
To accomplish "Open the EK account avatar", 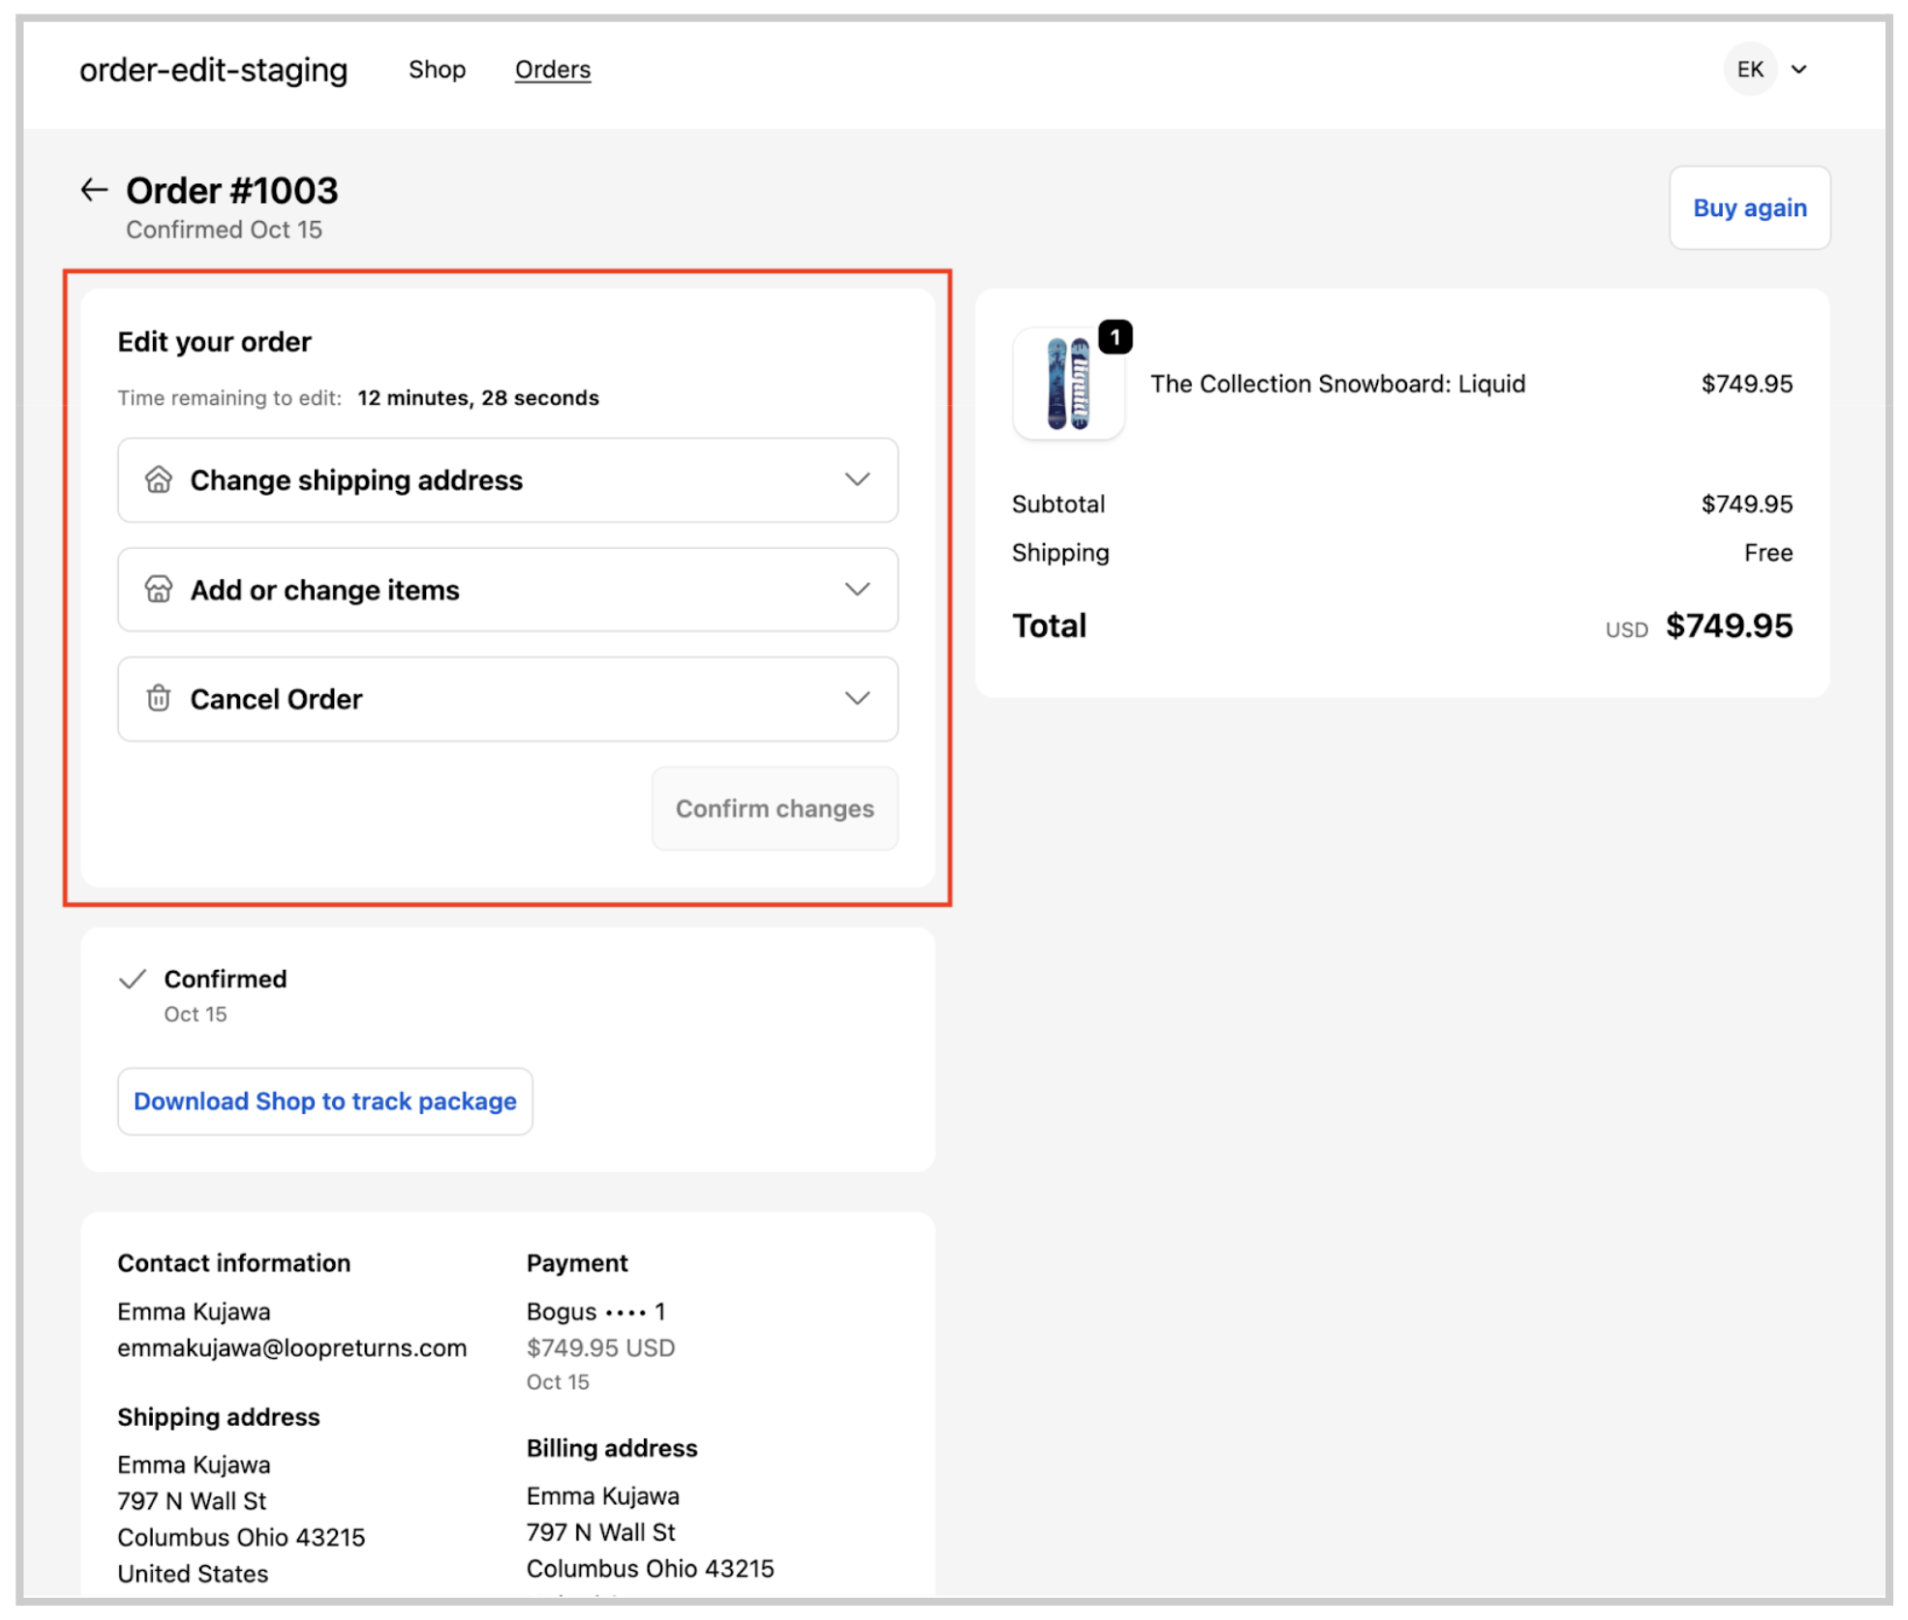I will [1749, 69].
